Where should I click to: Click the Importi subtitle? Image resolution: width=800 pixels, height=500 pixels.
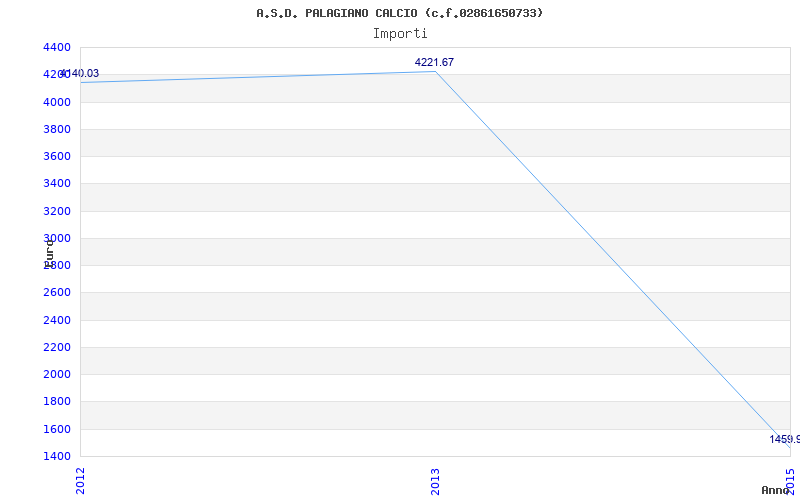pos(399,34)
